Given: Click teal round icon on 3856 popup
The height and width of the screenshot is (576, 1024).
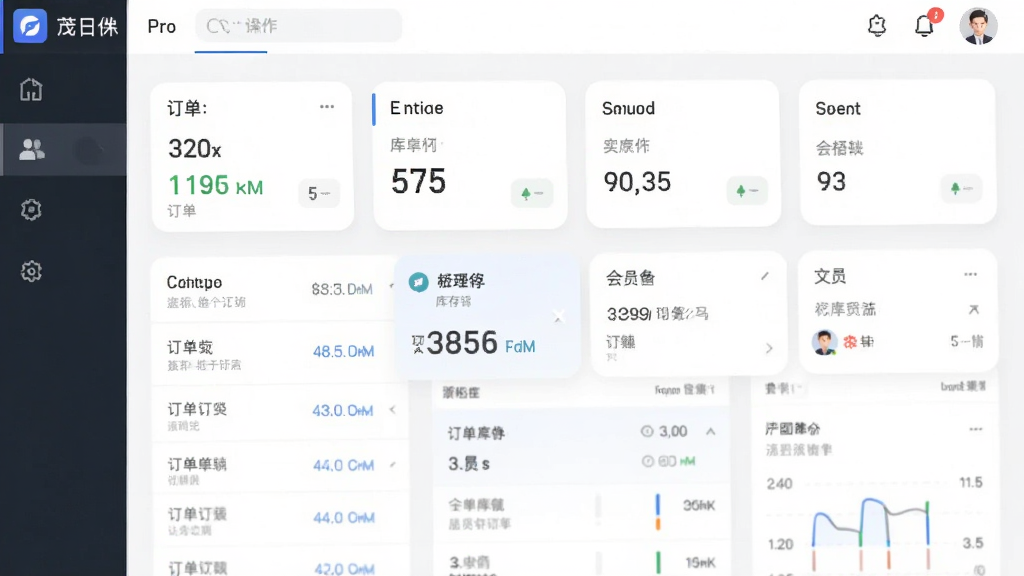Looking at the screenshot, I should click(418, 282).
